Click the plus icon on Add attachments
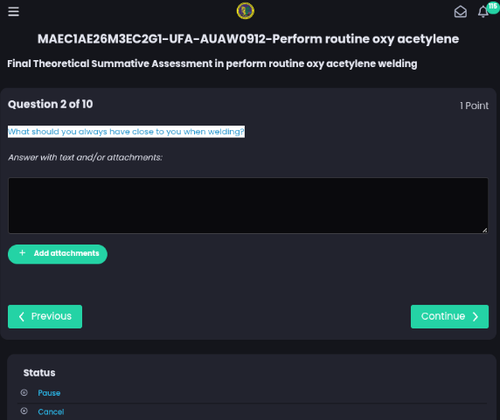 tap(22, 253)
